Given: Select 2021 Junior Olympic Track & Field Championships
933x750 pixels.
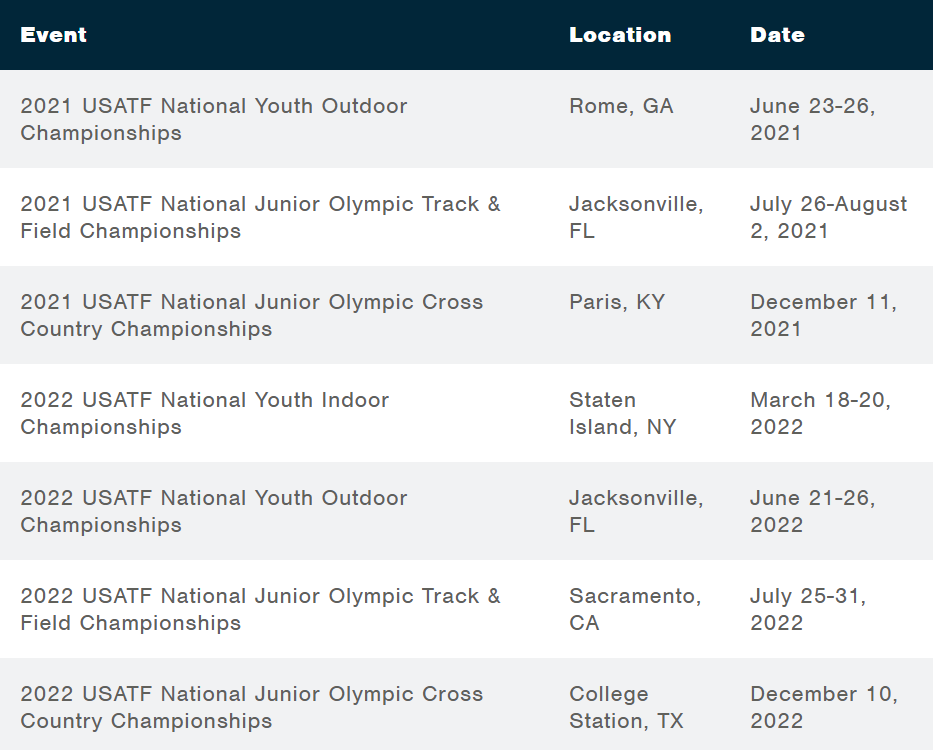Looking at the screenshot, I should tap(260, 217).
